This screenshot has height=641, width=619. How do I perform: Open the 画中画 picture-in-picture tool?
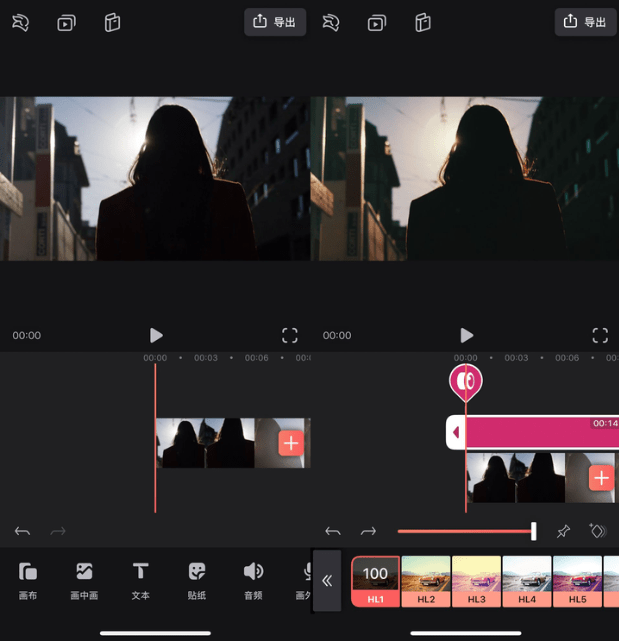click(x=84, y=579)
